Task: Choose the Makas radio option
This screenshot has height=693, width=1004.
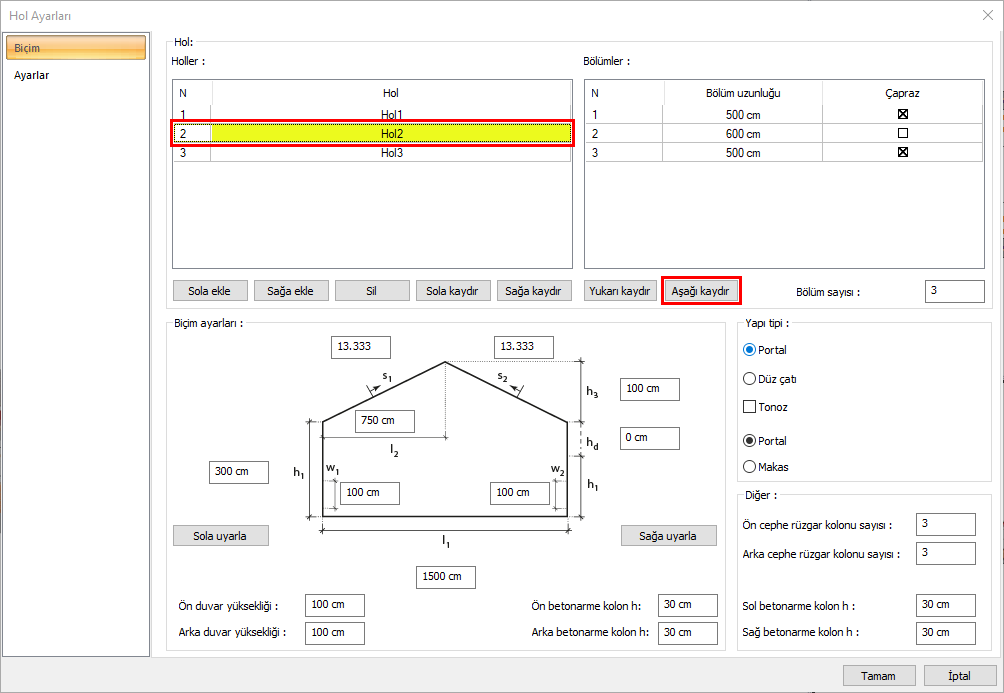Action: pyautogui.click(x=750, y=466)
